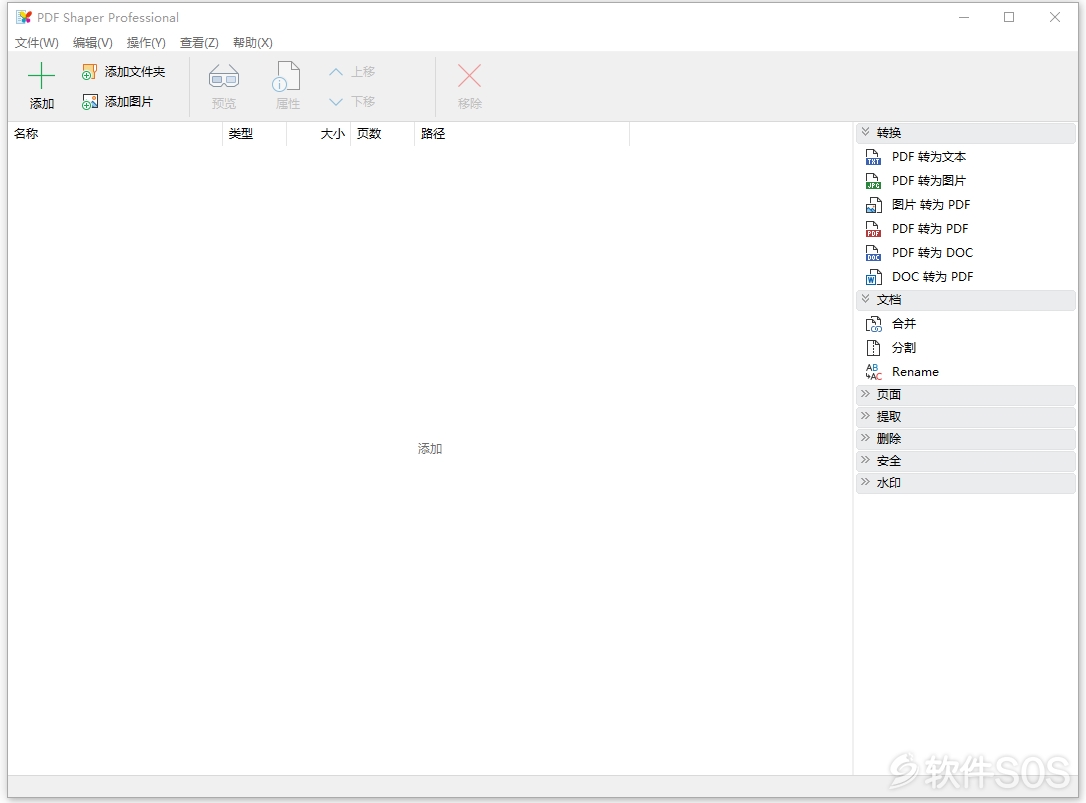Expand the 删除 section
This screenshot has width=1086, height=803.
click(x=965, y=439)
